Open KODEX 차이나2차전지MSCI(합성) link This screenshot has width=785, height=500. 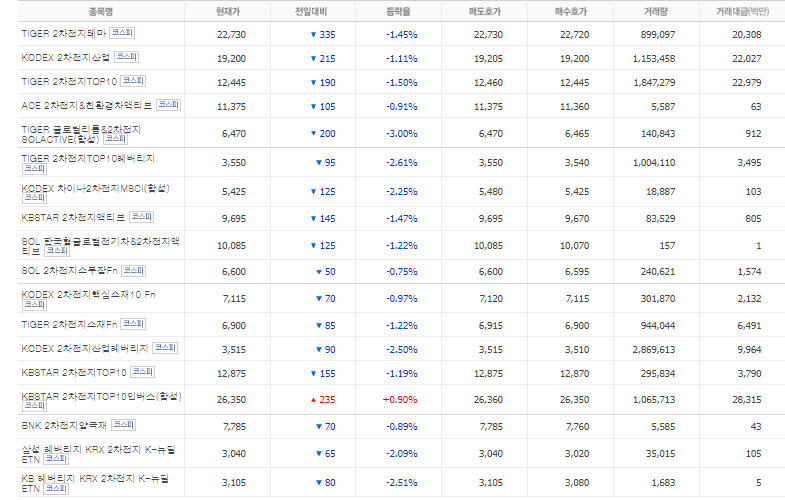point(96,188)
